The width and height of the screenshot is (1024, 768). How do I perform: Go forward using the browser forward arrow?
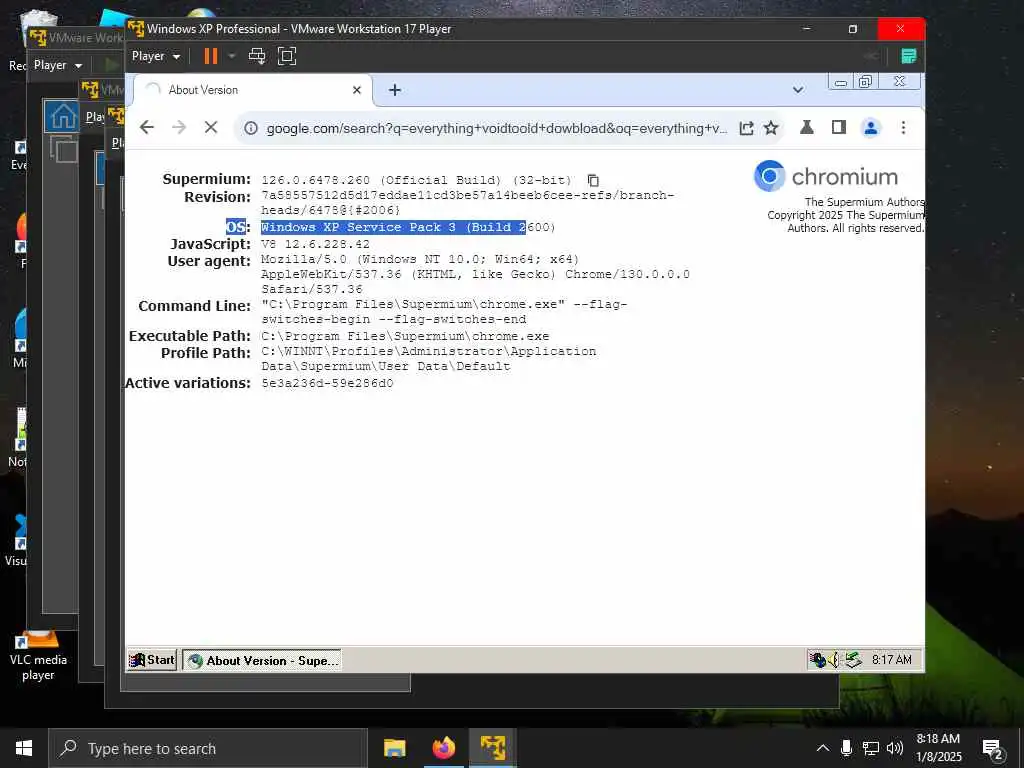(x=179, y=127)
